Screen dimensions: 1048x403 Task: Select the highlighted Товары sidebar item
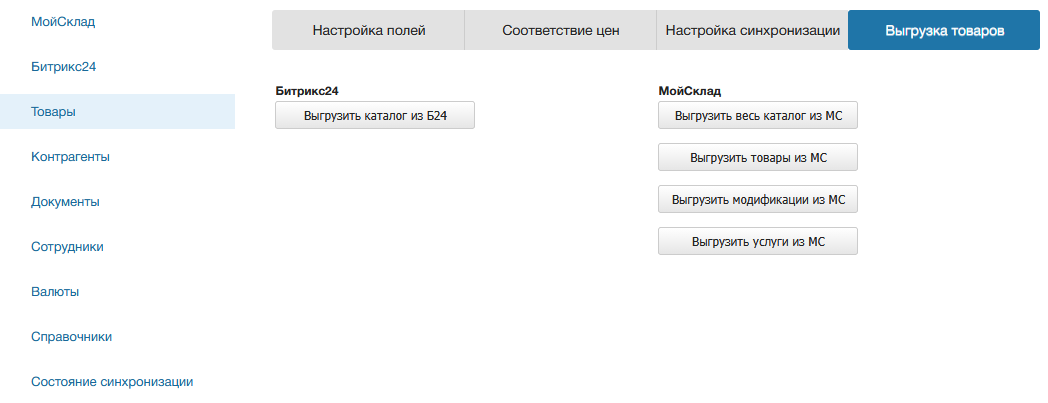pyautogui.click(x=54, y=112)
